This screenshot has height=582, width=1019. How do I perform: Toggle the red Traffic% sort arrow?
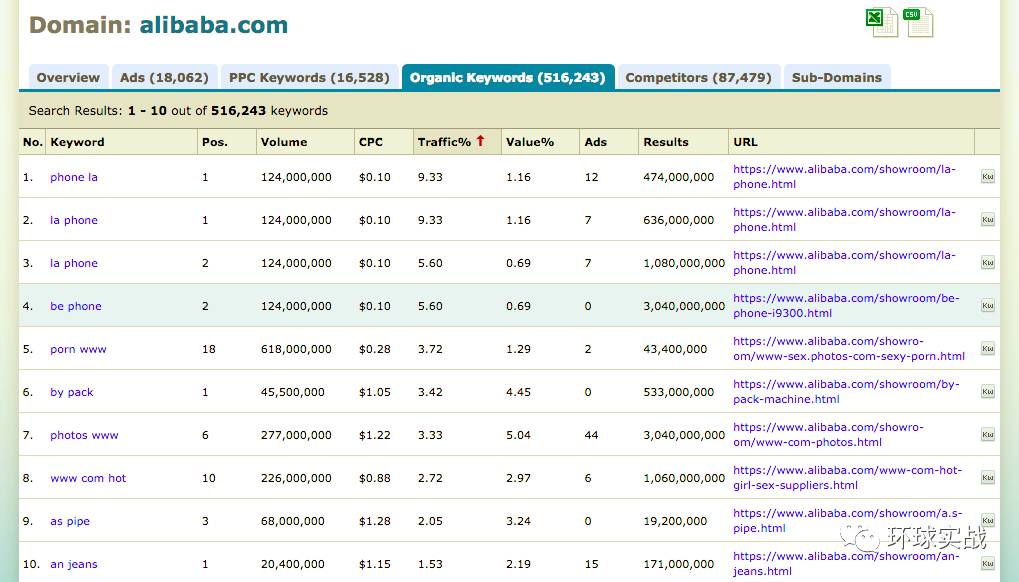[480, 140]
